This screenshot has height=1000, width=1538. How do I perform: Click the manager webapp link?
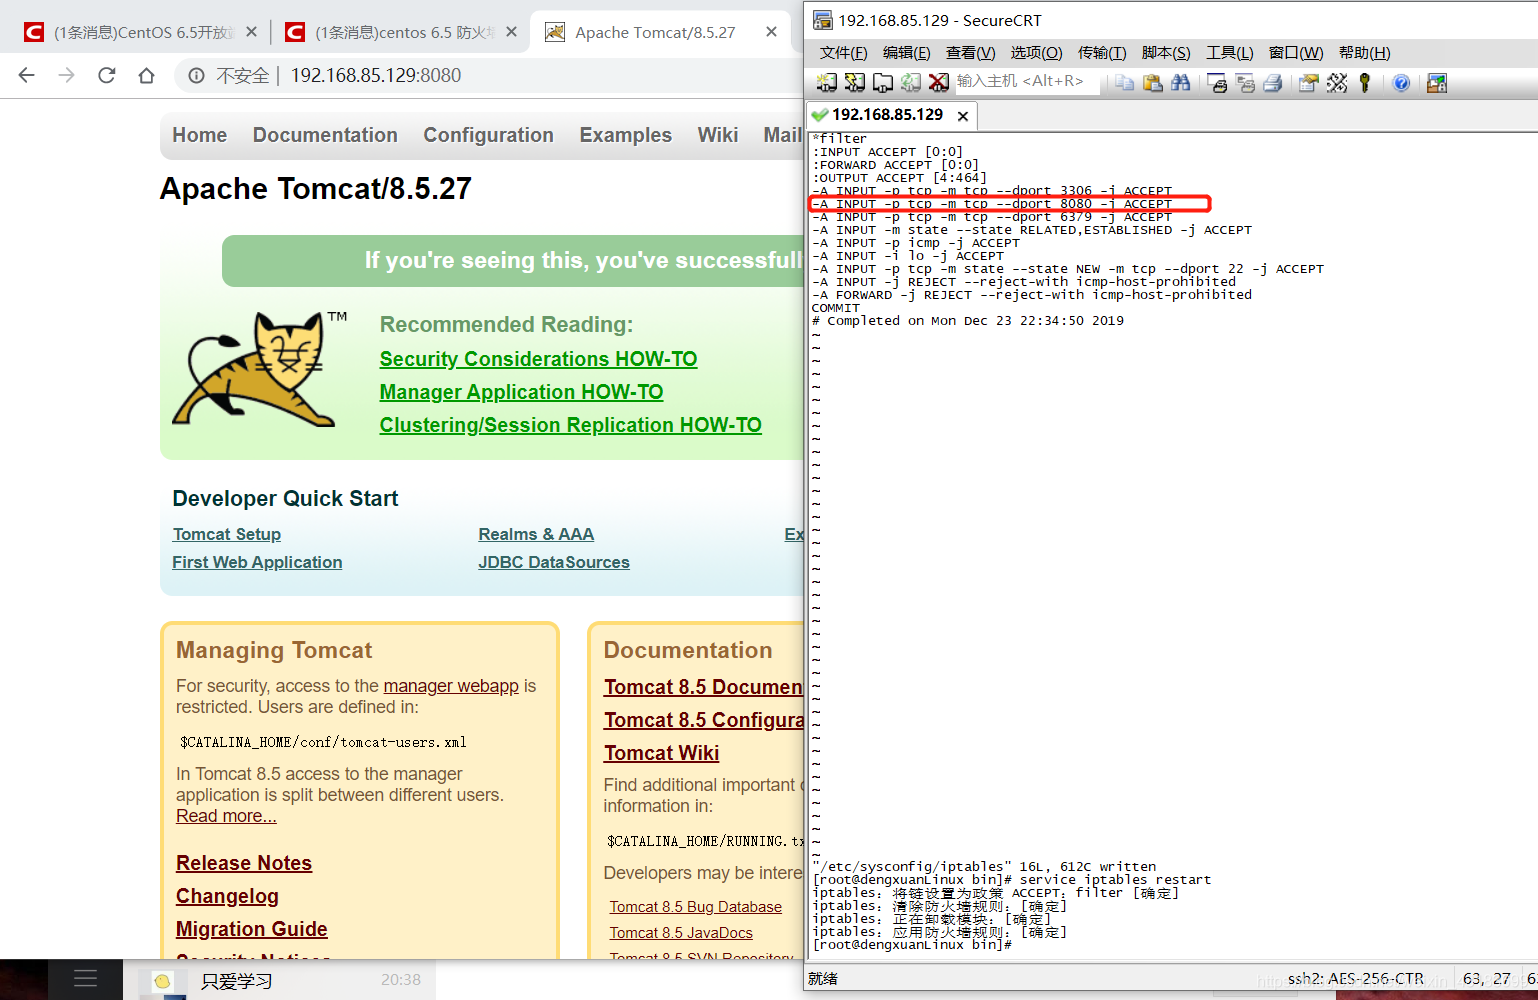451,686
